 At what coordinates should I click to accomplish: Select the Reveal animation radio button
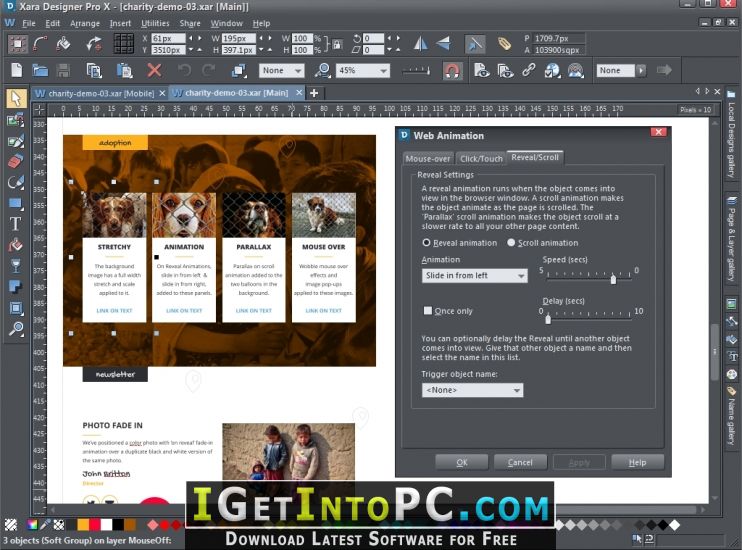pos(427,242)
